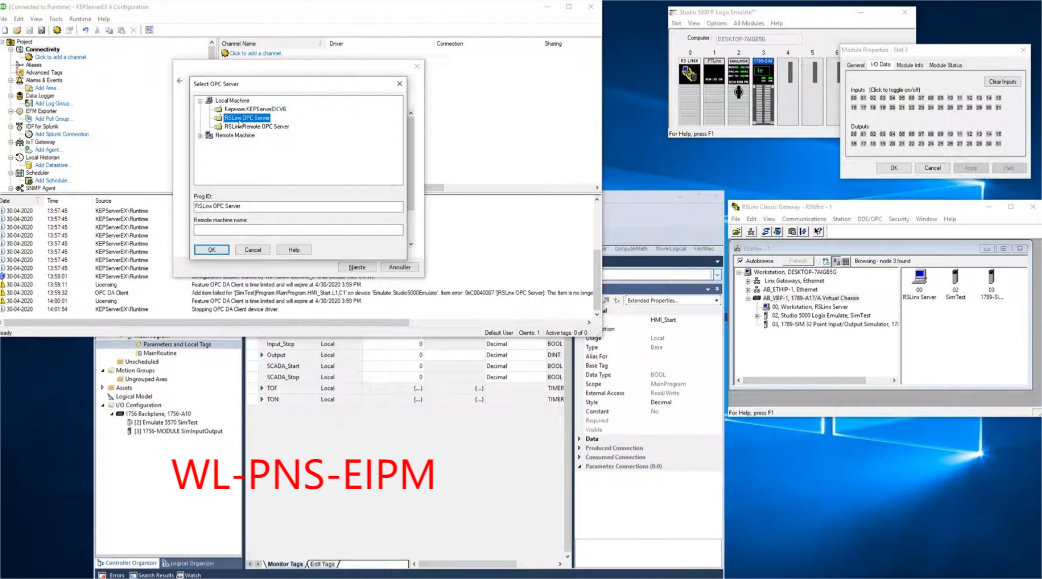Click Save As icon in KEPServerEX toolbar

(x=41, y=30)
